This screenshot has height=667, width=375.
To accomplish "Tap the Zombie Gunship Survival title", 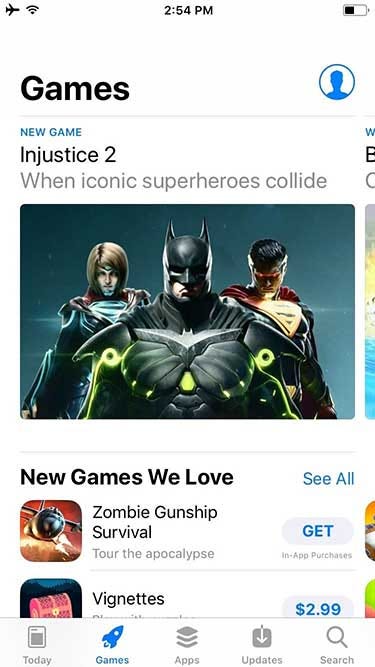I will pyautogui.click(x=155, y=522).
